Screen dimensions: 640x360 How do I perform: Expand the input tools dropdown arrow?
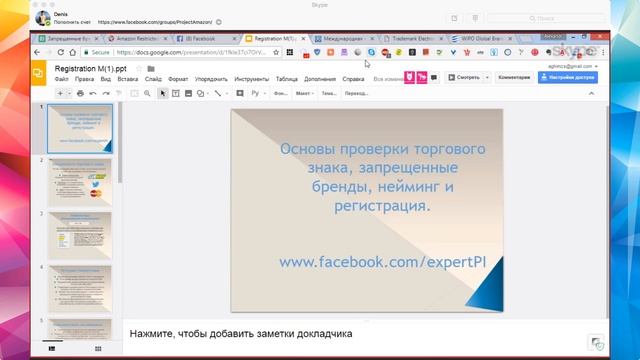pos(264,93)
